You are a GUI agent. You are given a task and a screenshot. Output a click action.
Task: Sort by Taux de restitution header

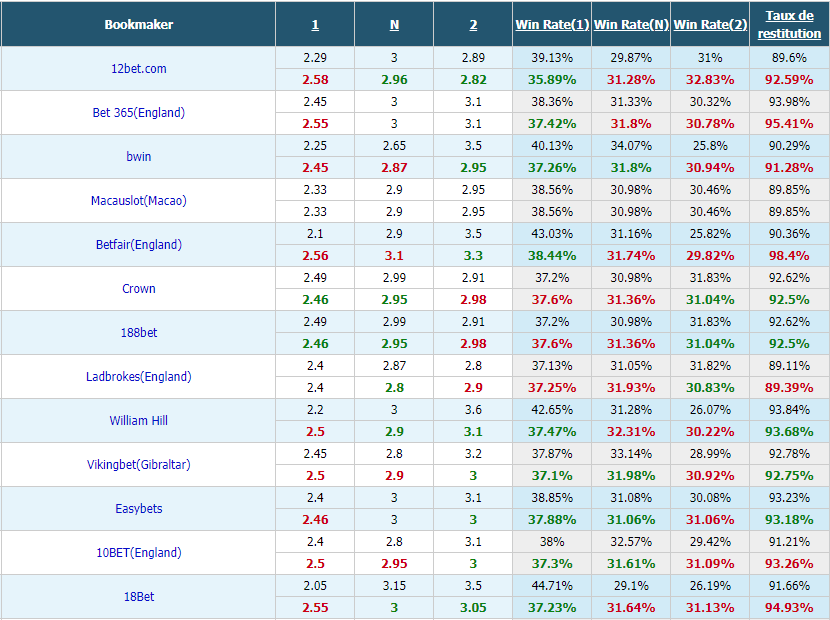tap(789, 24)
